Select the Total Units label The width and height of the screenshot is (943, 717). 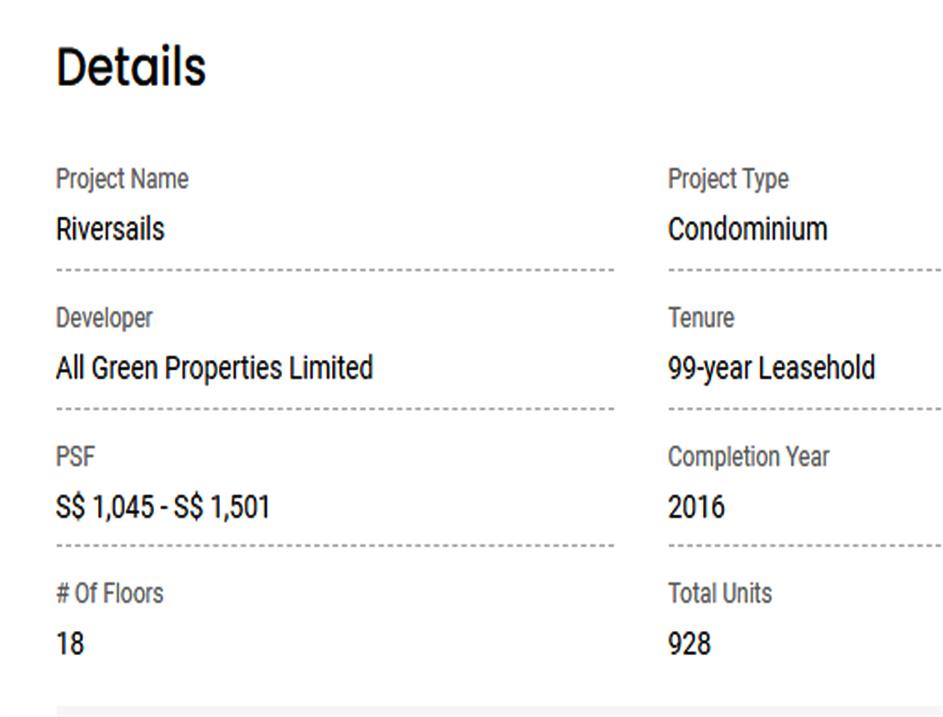[720, 593]
